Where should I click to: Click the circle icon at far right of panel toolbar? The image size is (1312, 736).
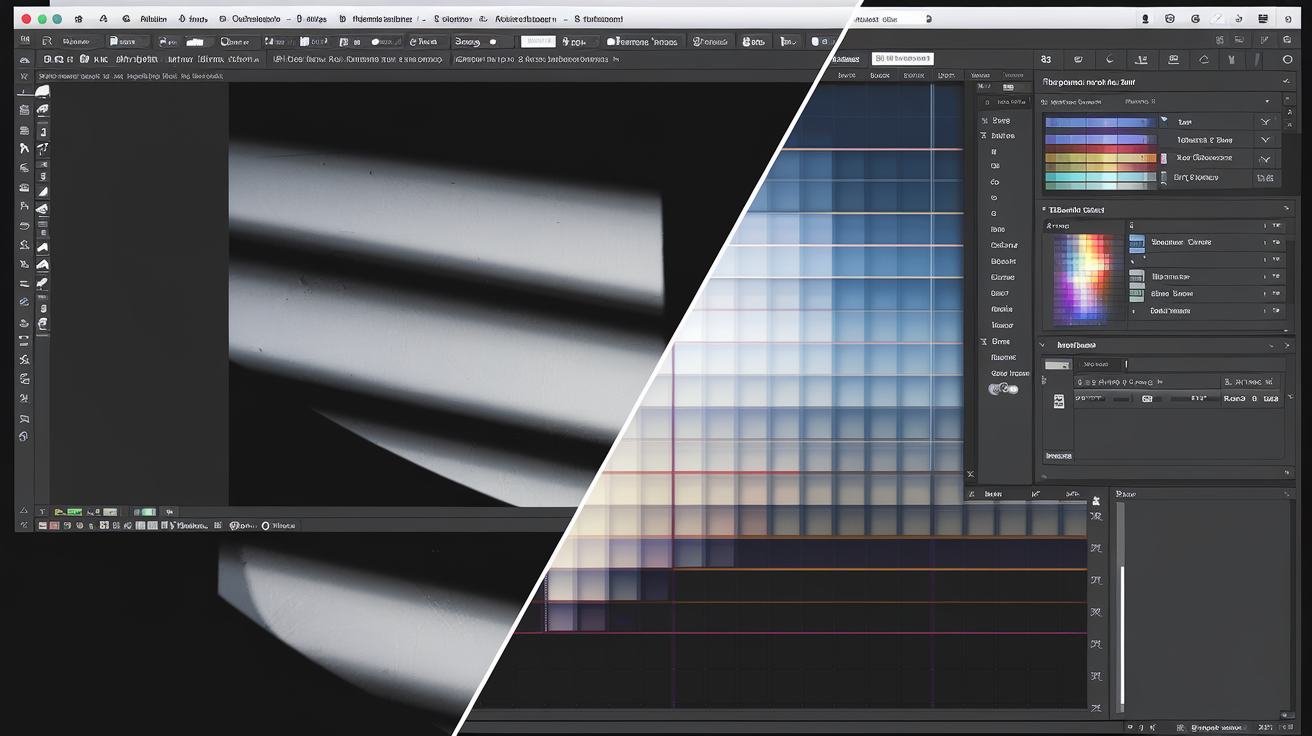pos(1286,60)
